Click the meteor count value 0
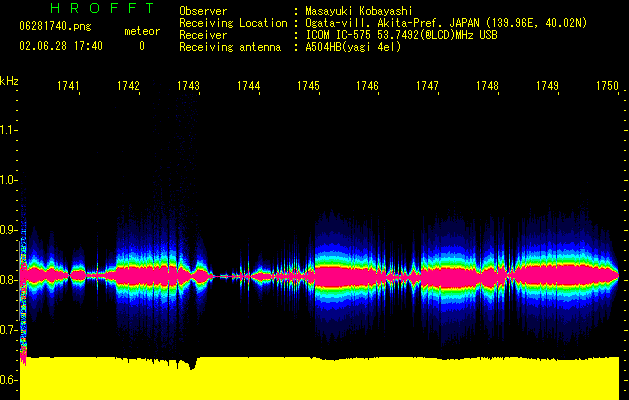Image resolution: width=629 pixels, height=400 pixels. pos(142,46)
